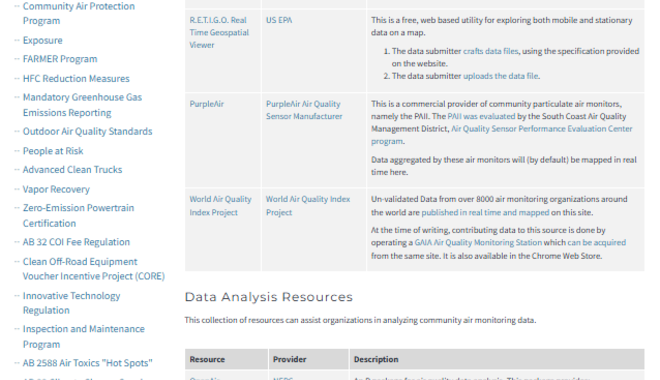
Task: Visit Advanced Clean Trucks link
Action: pyautogui.click(x=72, y=170)
